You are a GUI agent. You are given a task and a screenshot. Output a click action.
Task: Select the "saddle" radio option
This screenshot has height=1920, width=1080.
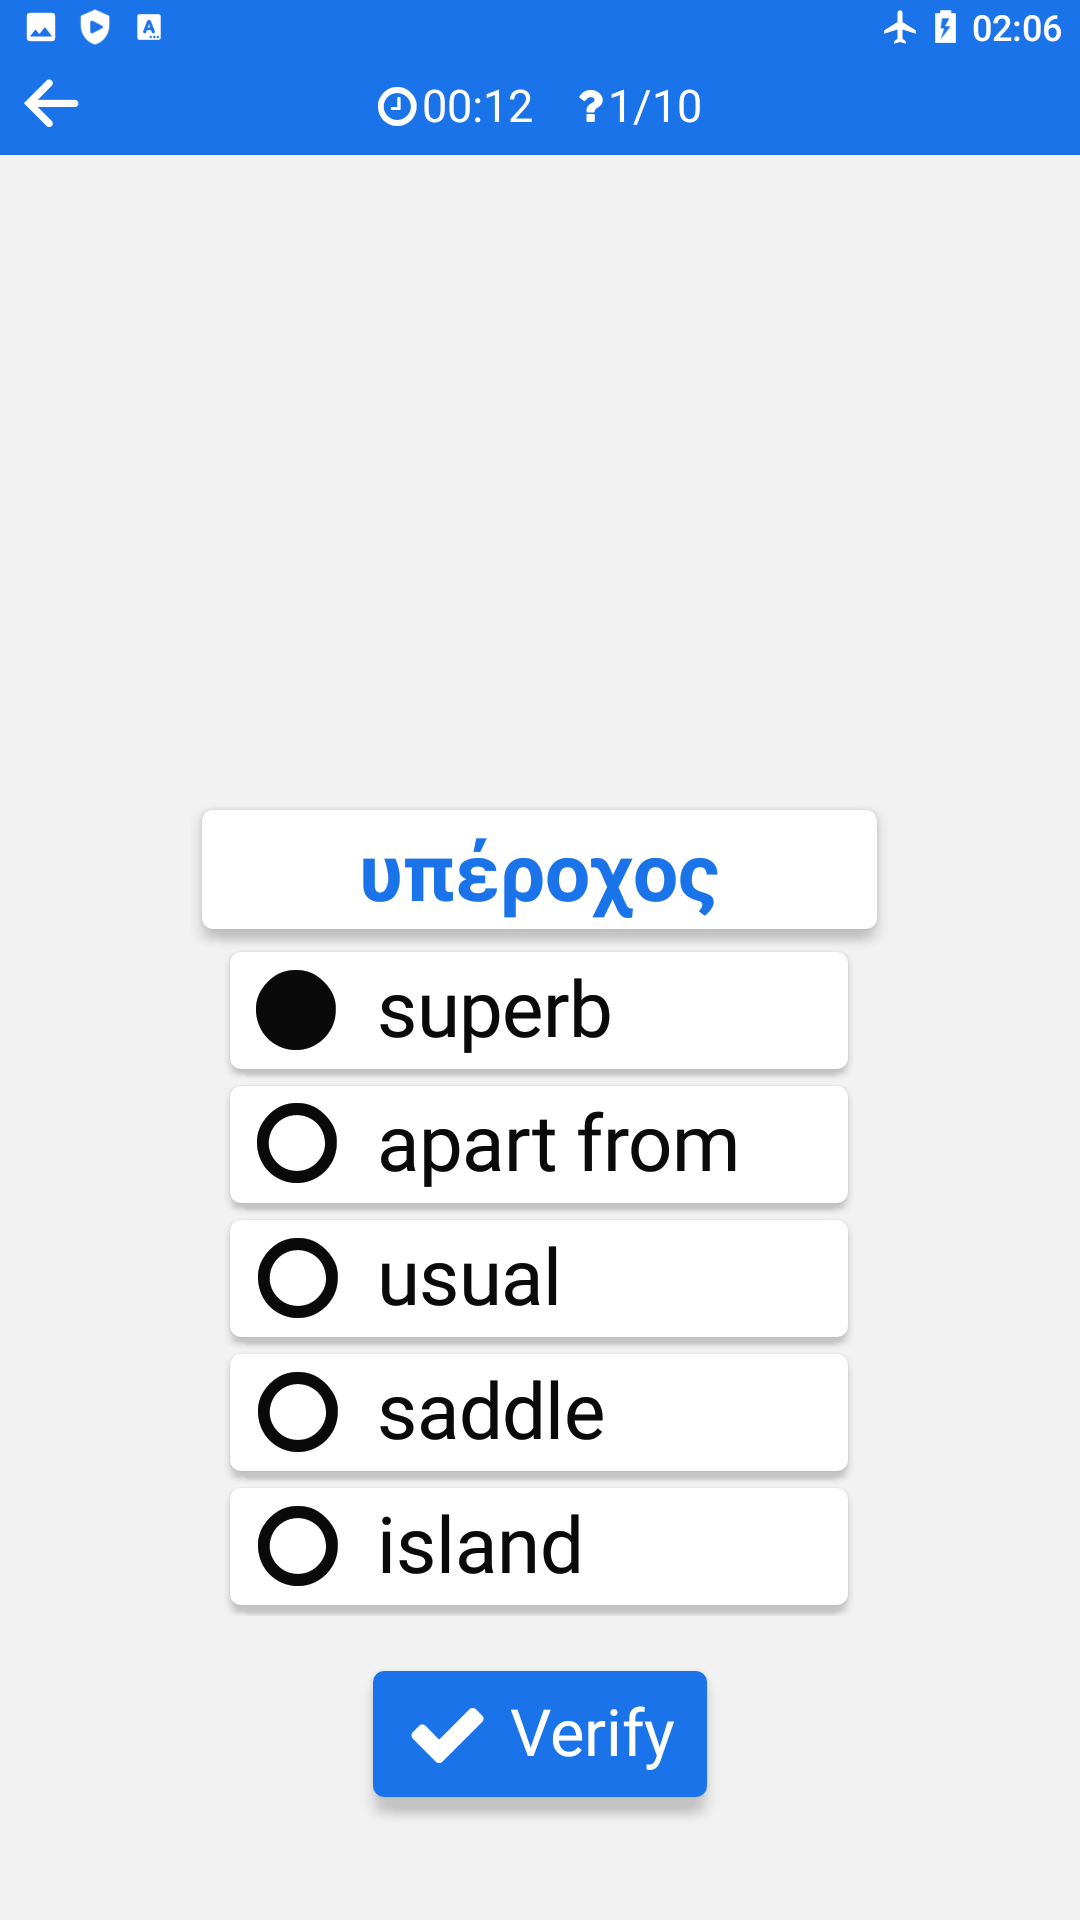coord(297,1412)
